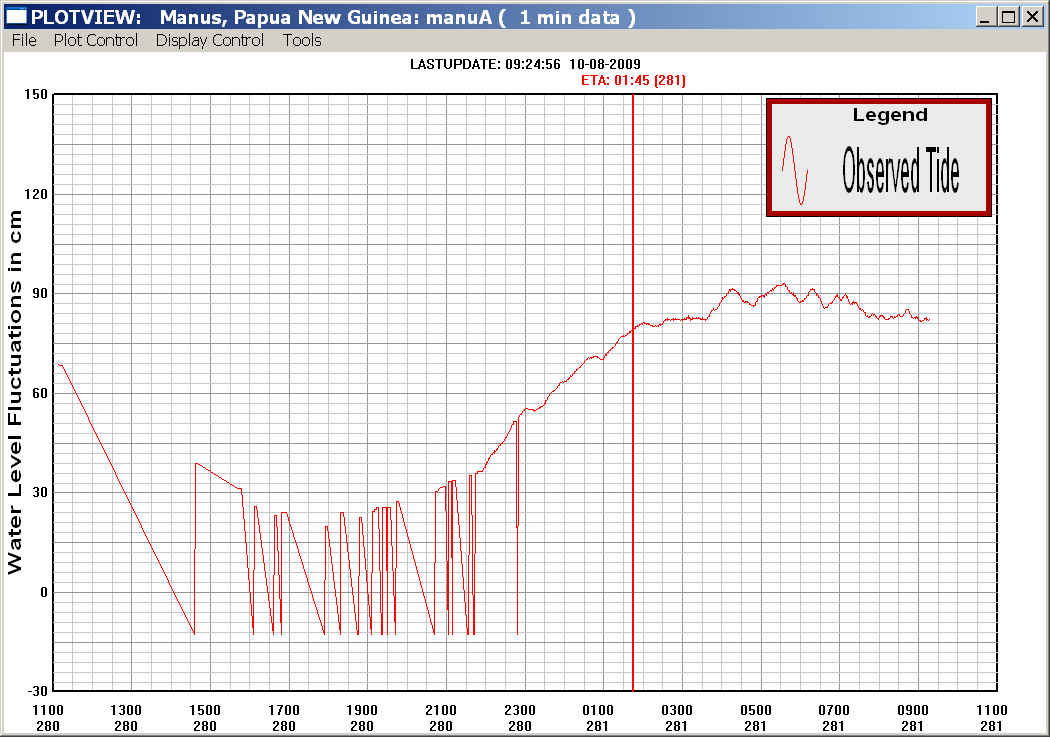Click the 0900 281 time axis label
Viewport: 1050px width, 737px height.
pyautogui.click(x=913, y=718)
